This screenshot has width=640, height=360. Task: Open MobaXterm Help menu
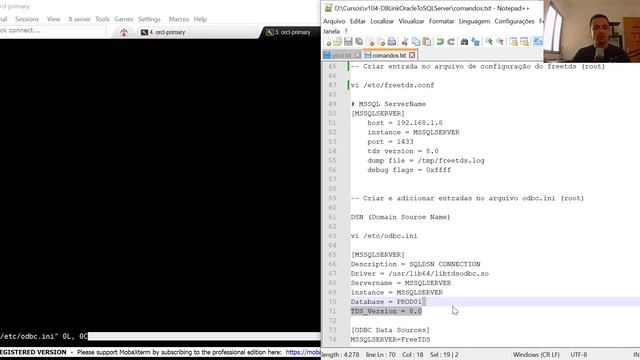click(x=200, y=19)
